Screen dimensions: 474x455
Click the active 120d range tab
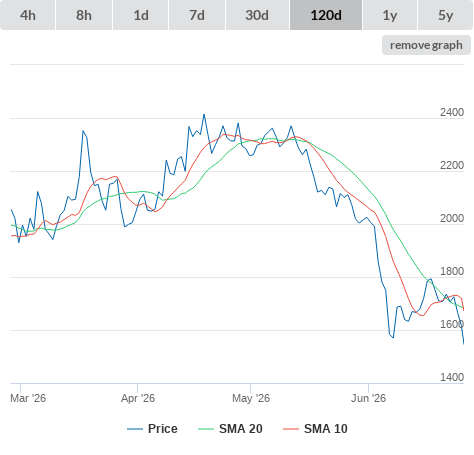326,15
